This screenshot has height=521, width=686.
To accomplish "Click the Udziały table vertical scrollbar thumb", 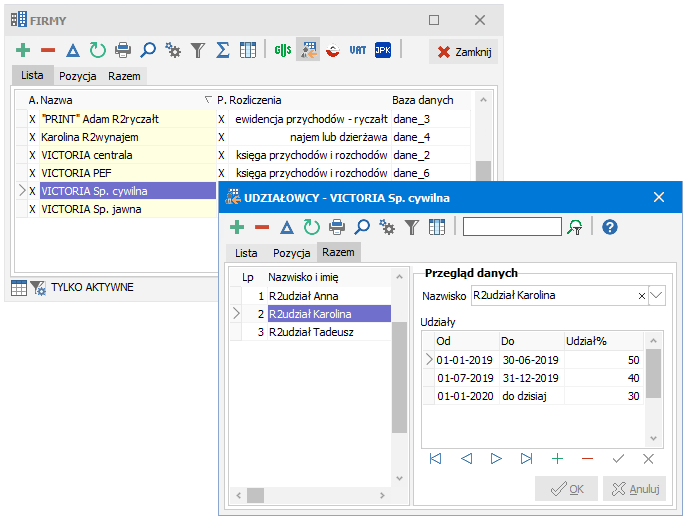I will (653, 373).
